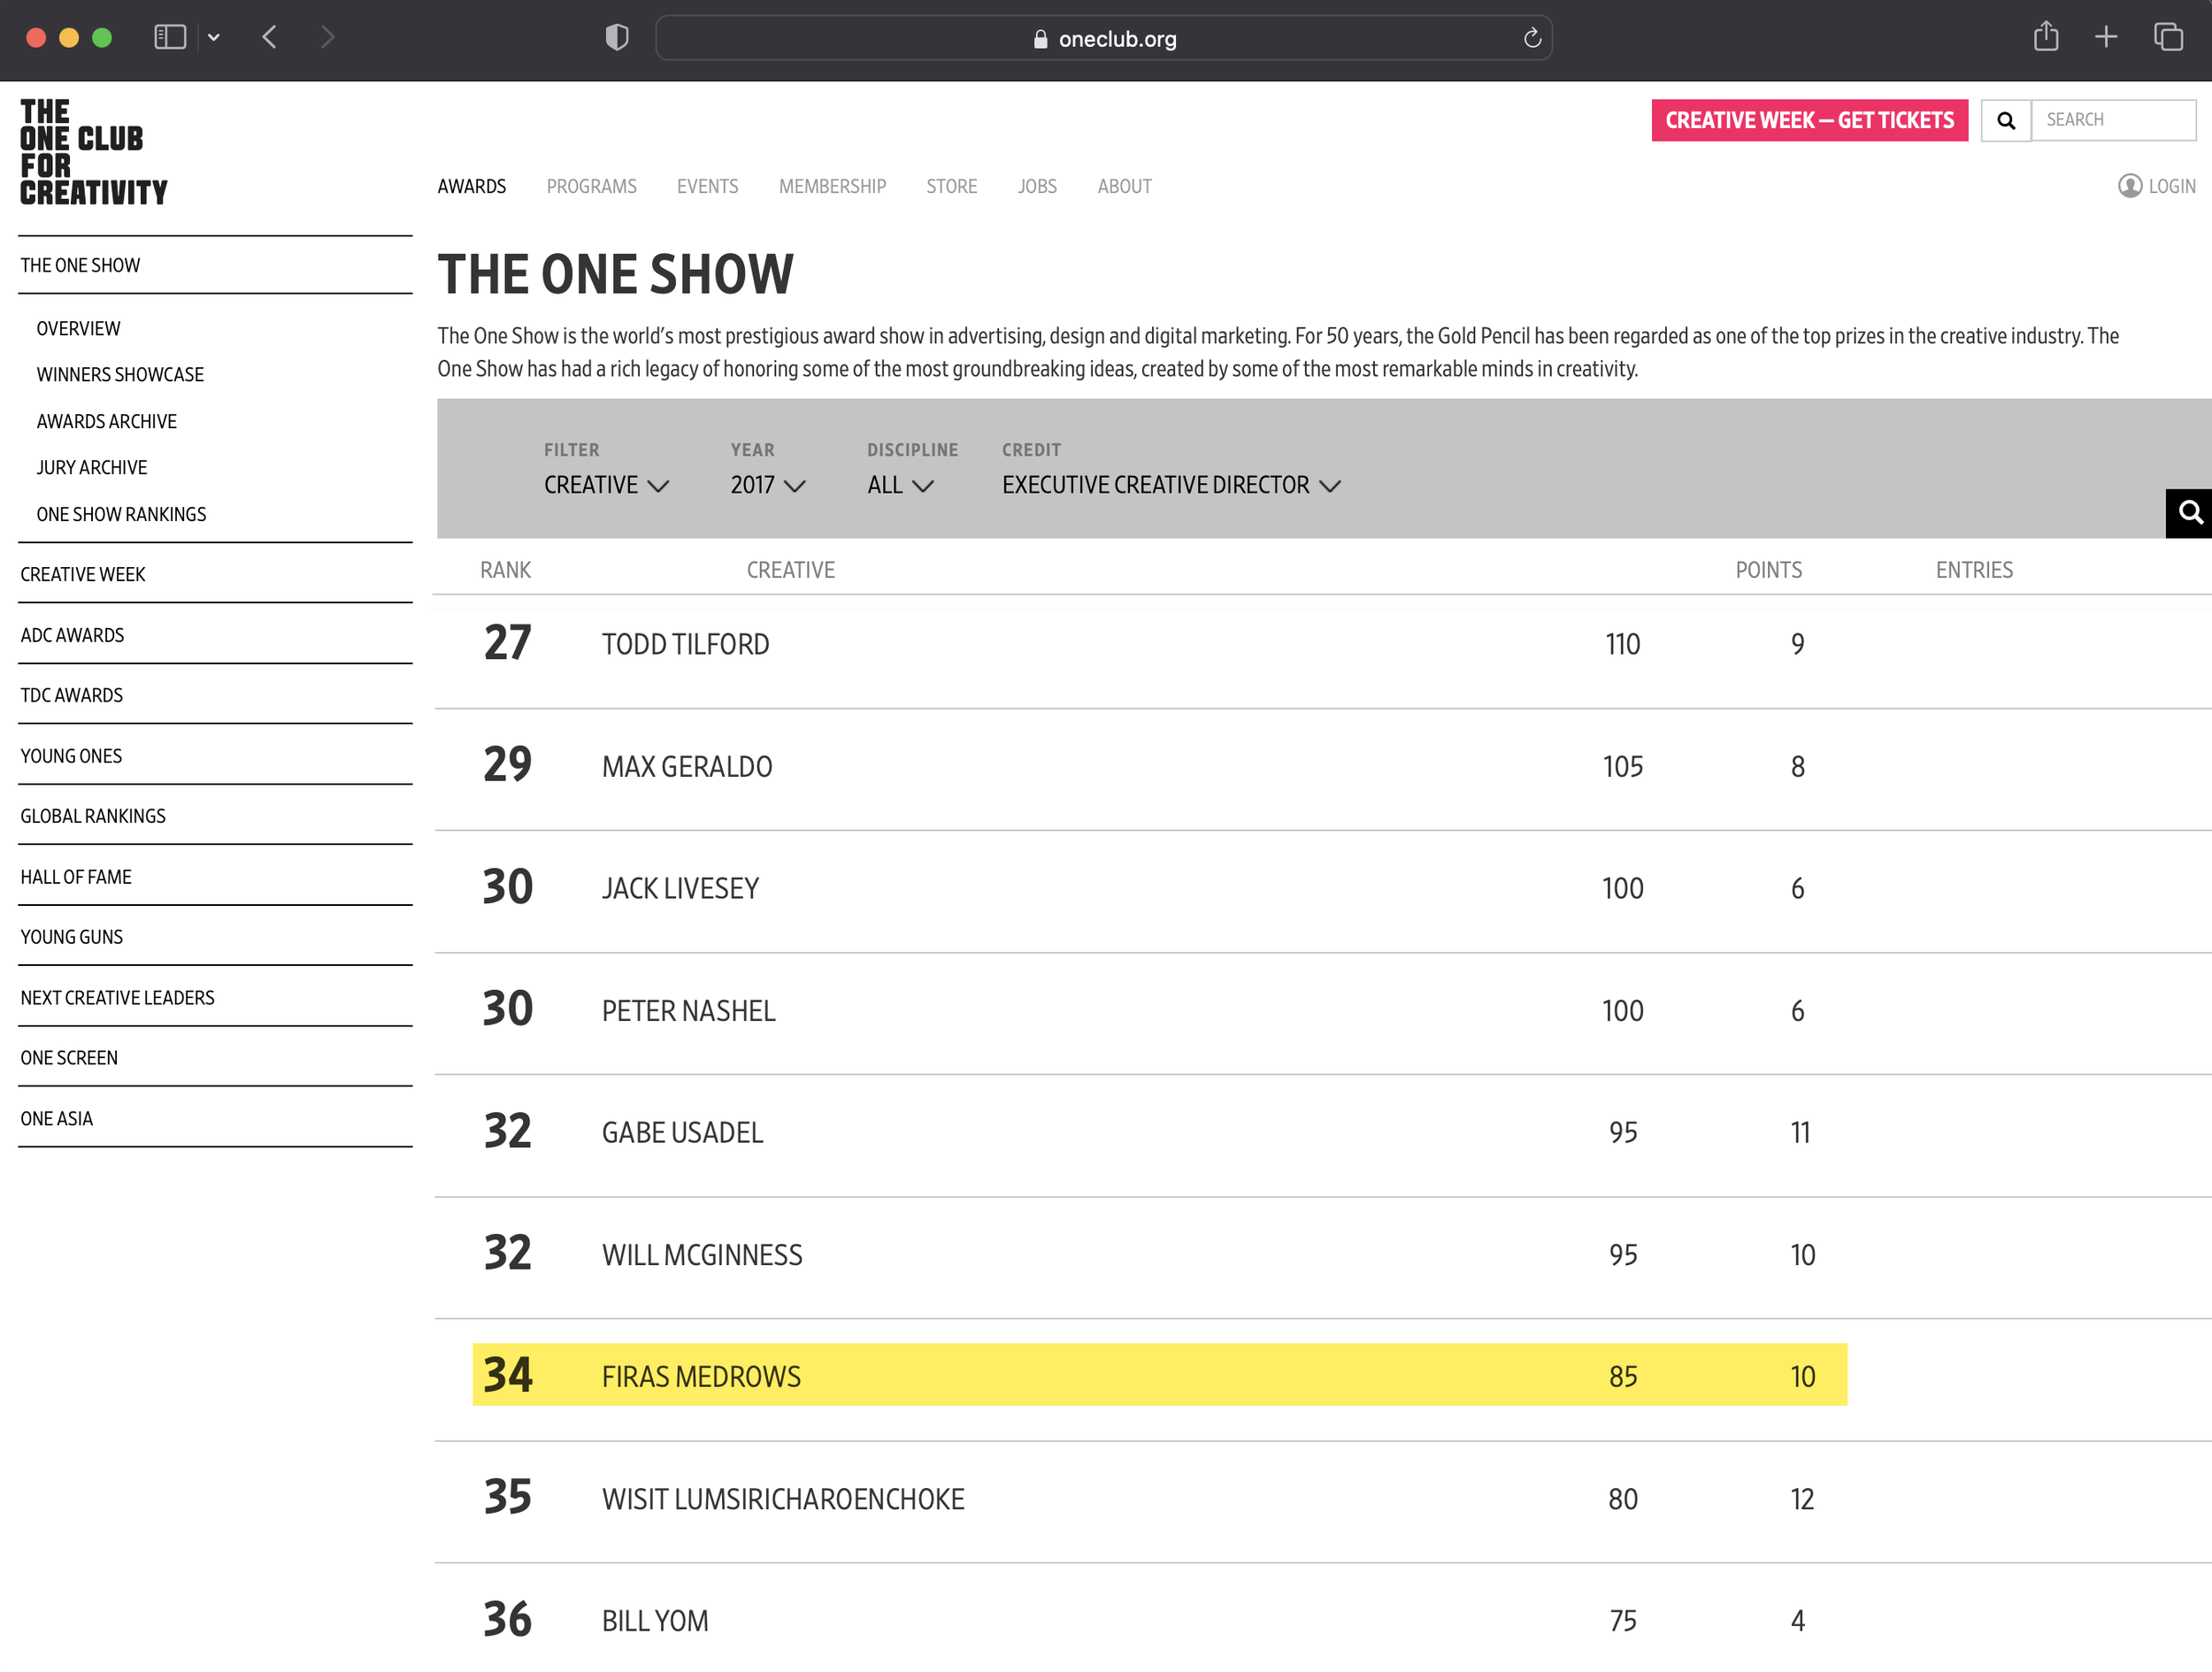The height and width of the screenshot is (1672, 2212).
Task: Open the One Show Rankings sidebar link
Action: pos(121,514)
